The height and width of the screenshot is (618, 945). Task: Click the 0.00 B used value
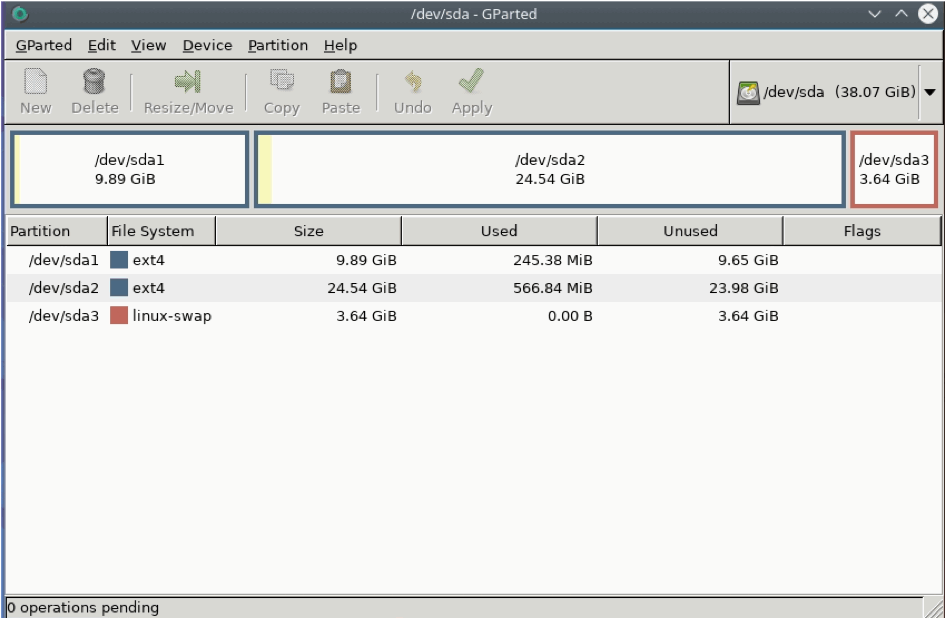(x=570, y=315)
